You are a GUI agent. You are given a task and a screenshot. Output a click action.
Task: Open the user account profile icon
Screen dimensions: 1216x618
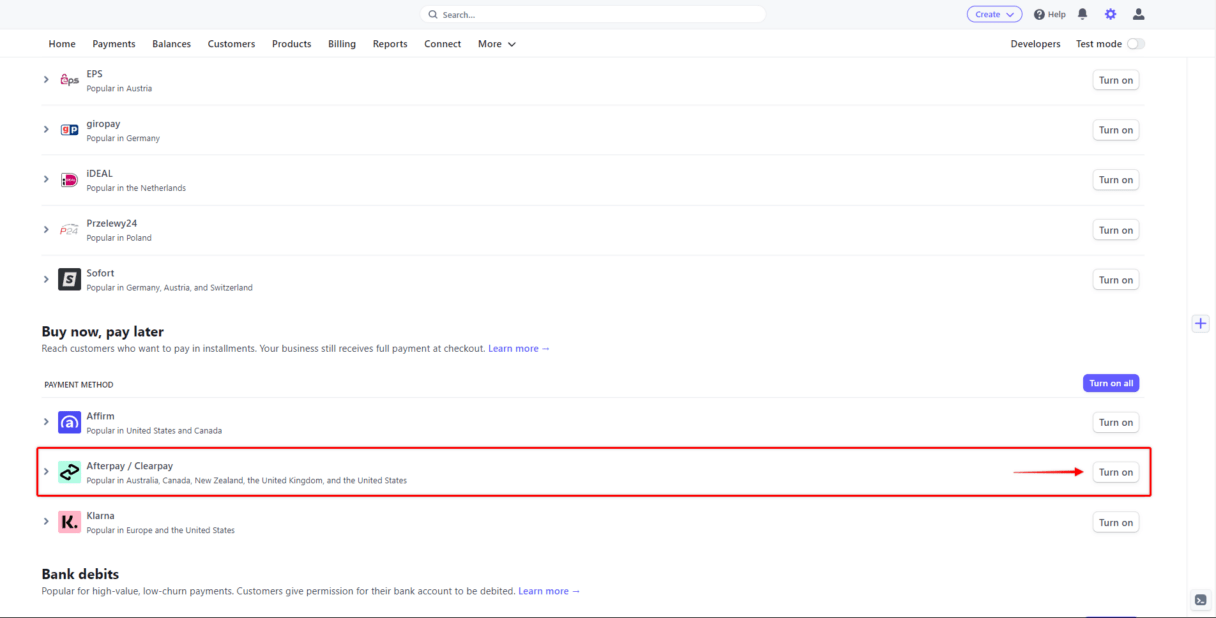1138,14
